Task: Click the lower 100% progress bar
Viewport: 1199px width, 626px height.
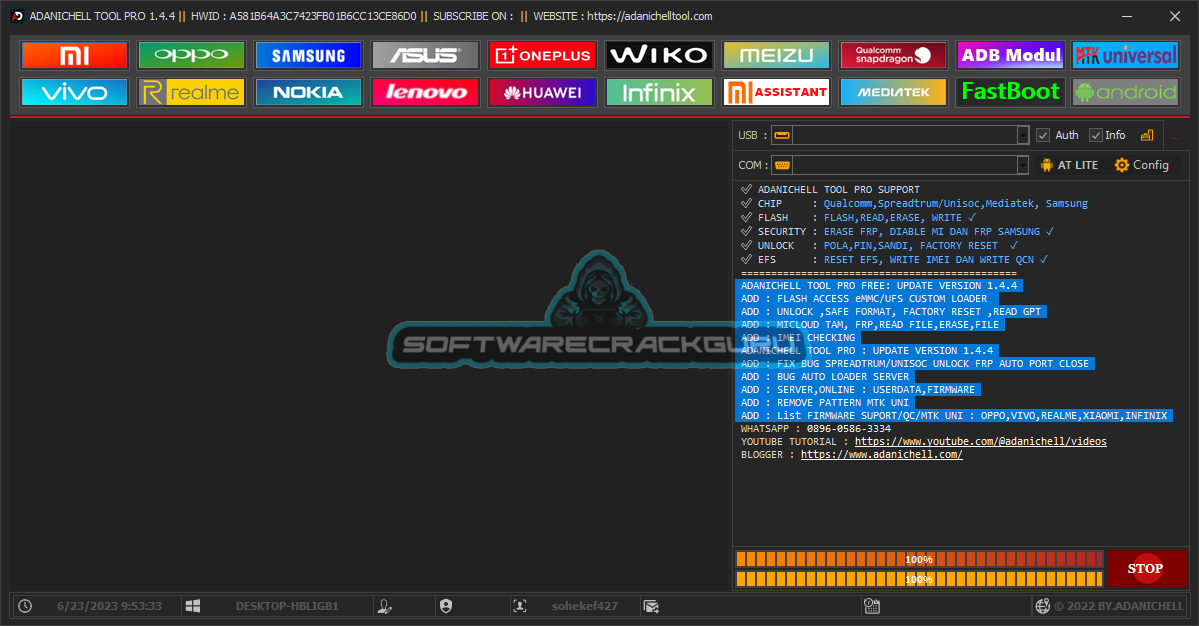Action: click(x=919, y=579)
